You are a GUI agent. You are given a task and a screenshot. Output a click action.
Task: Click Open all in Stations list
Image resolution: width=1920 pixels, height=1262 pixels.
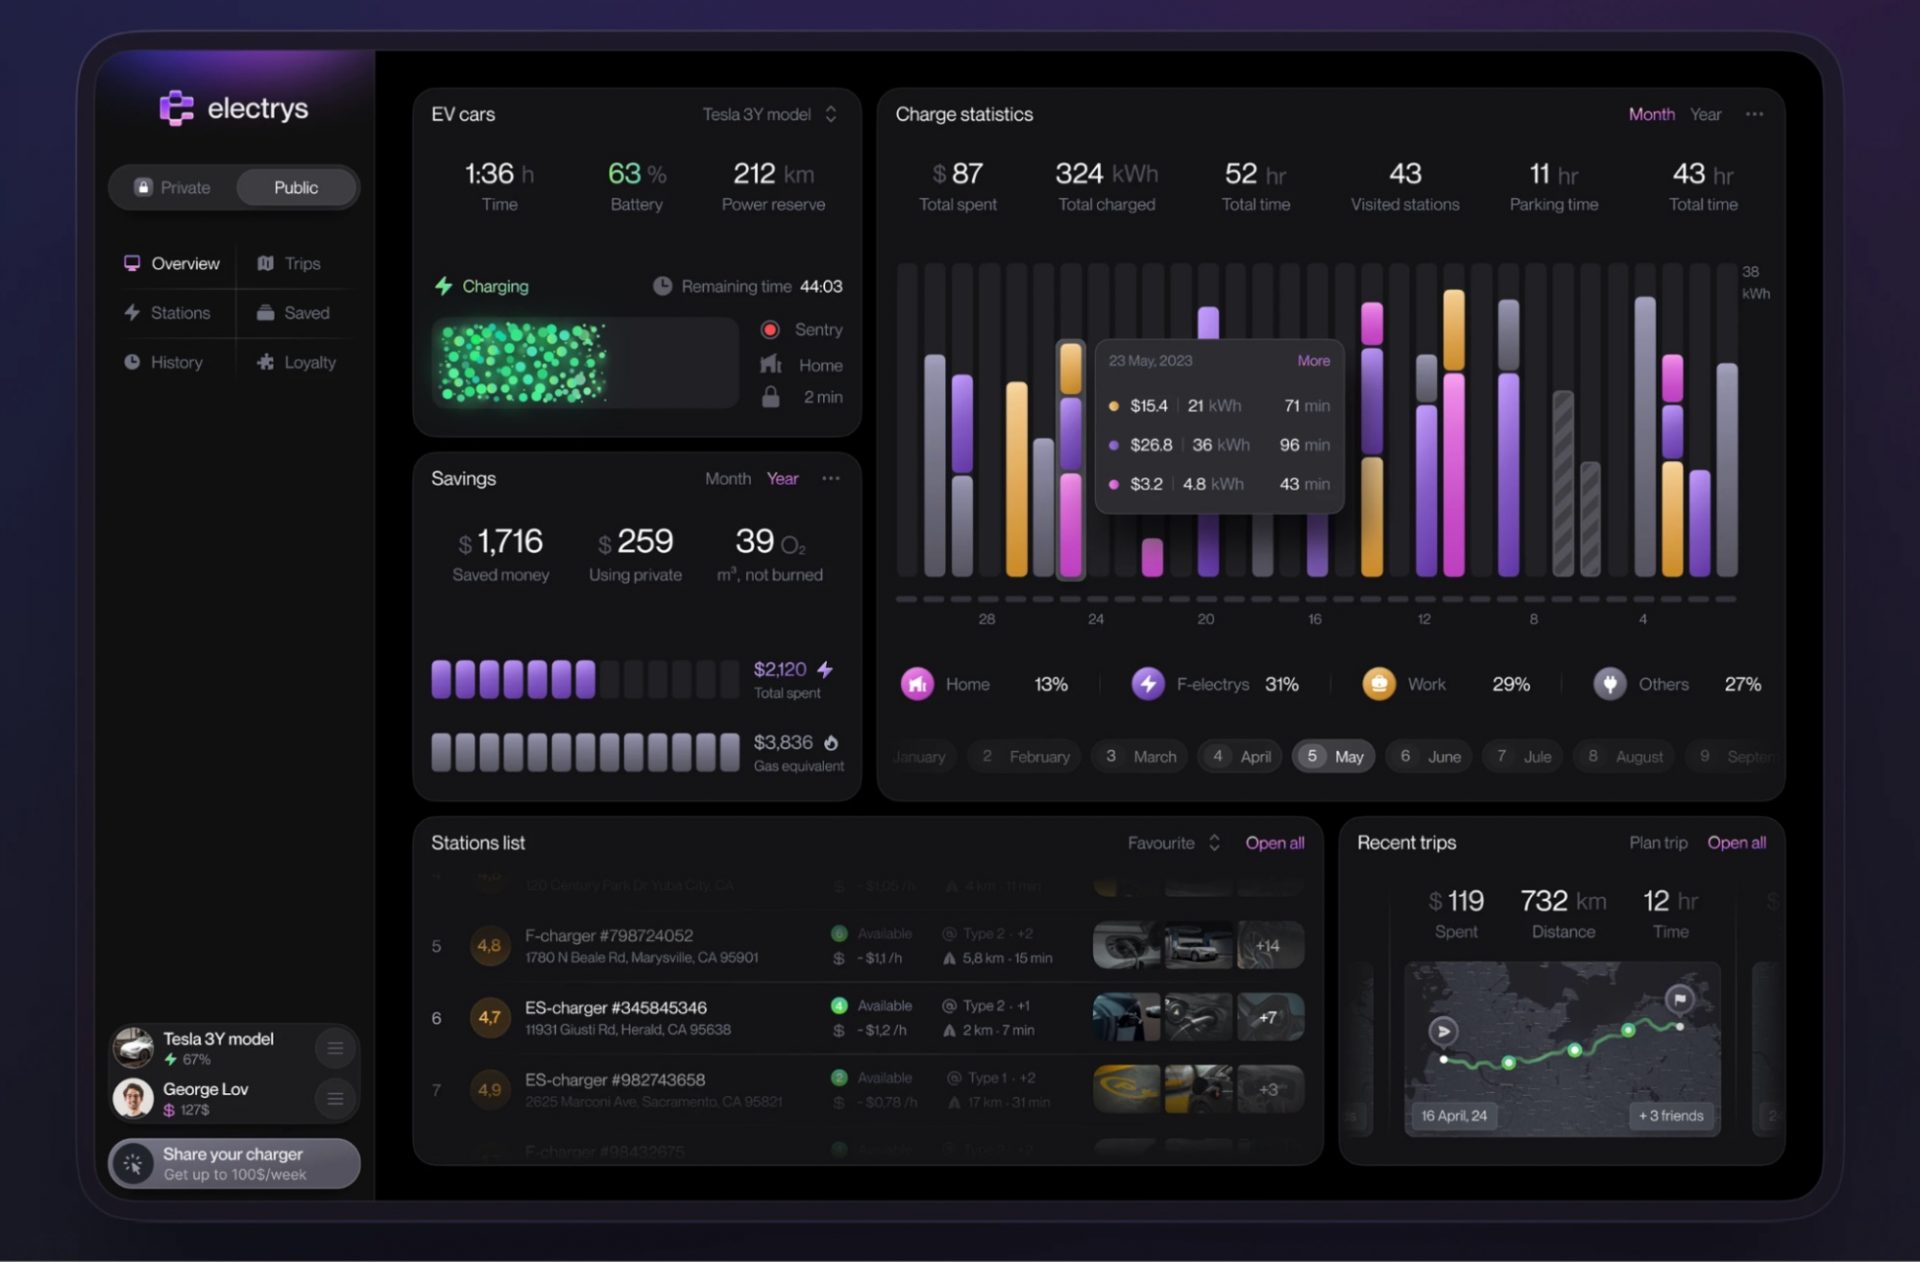1274,843
